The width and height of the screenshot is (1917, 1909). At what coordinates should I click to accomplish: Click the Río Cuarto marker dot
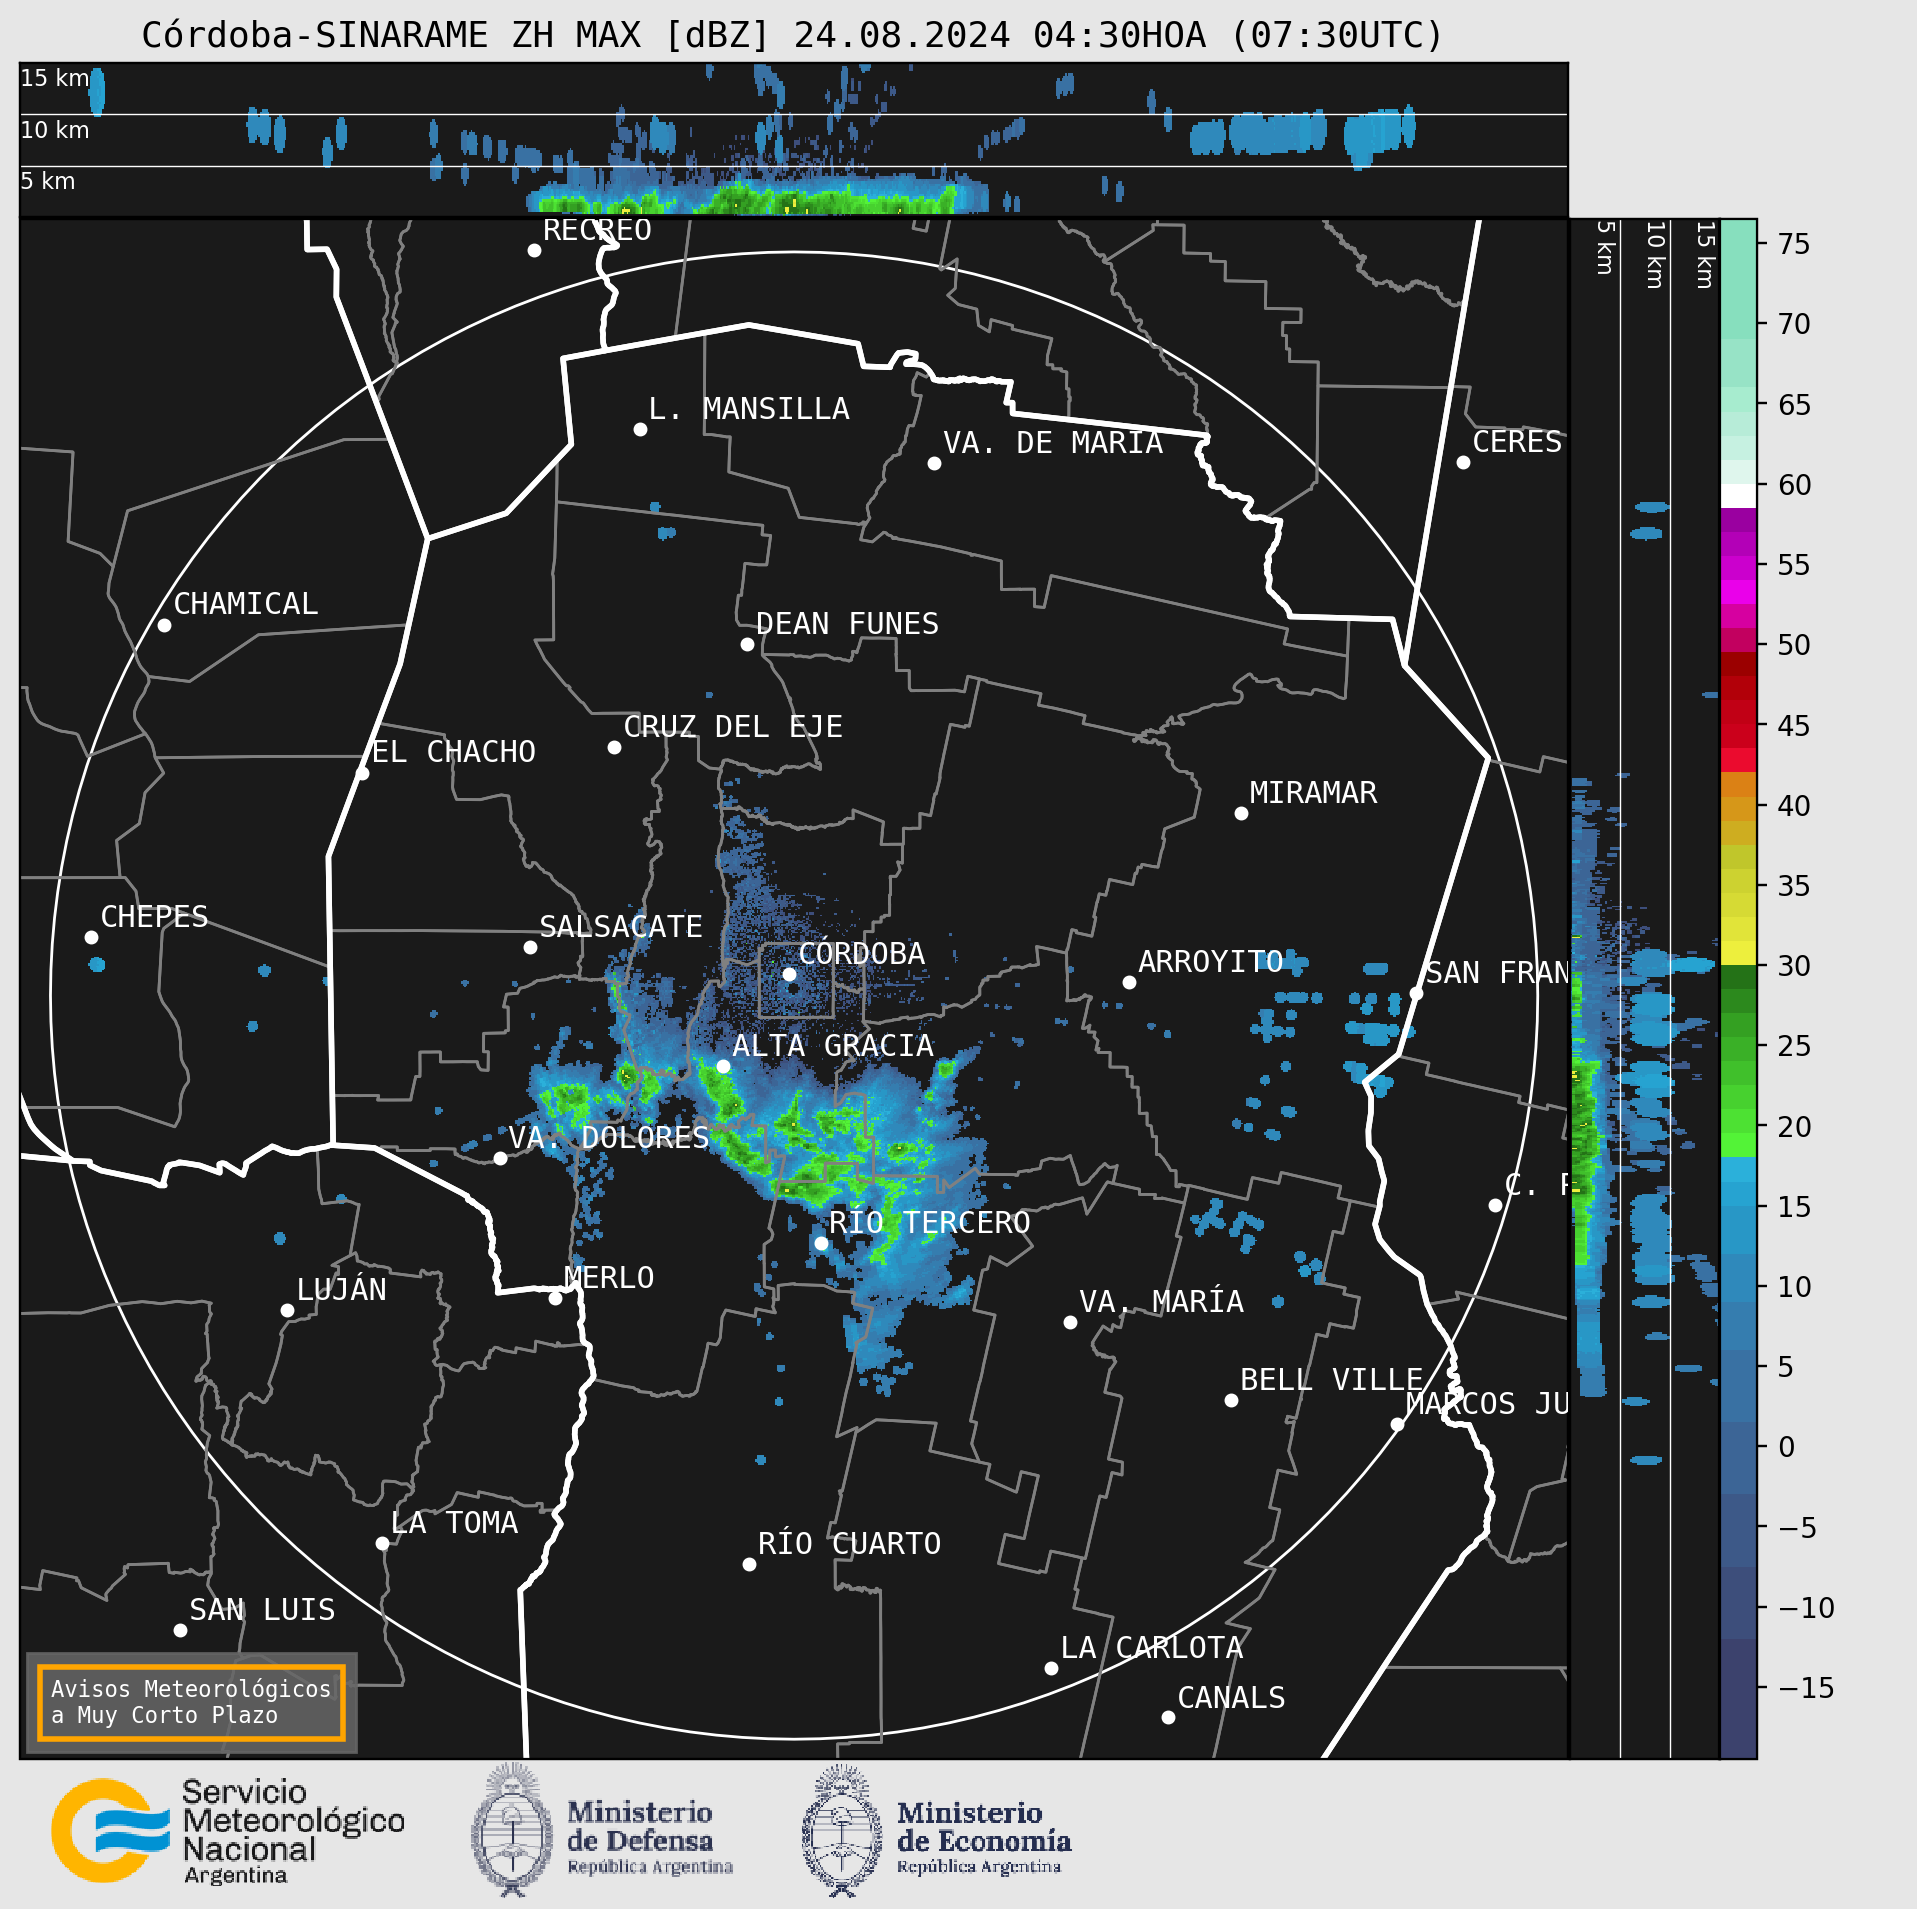point(749,1564)
